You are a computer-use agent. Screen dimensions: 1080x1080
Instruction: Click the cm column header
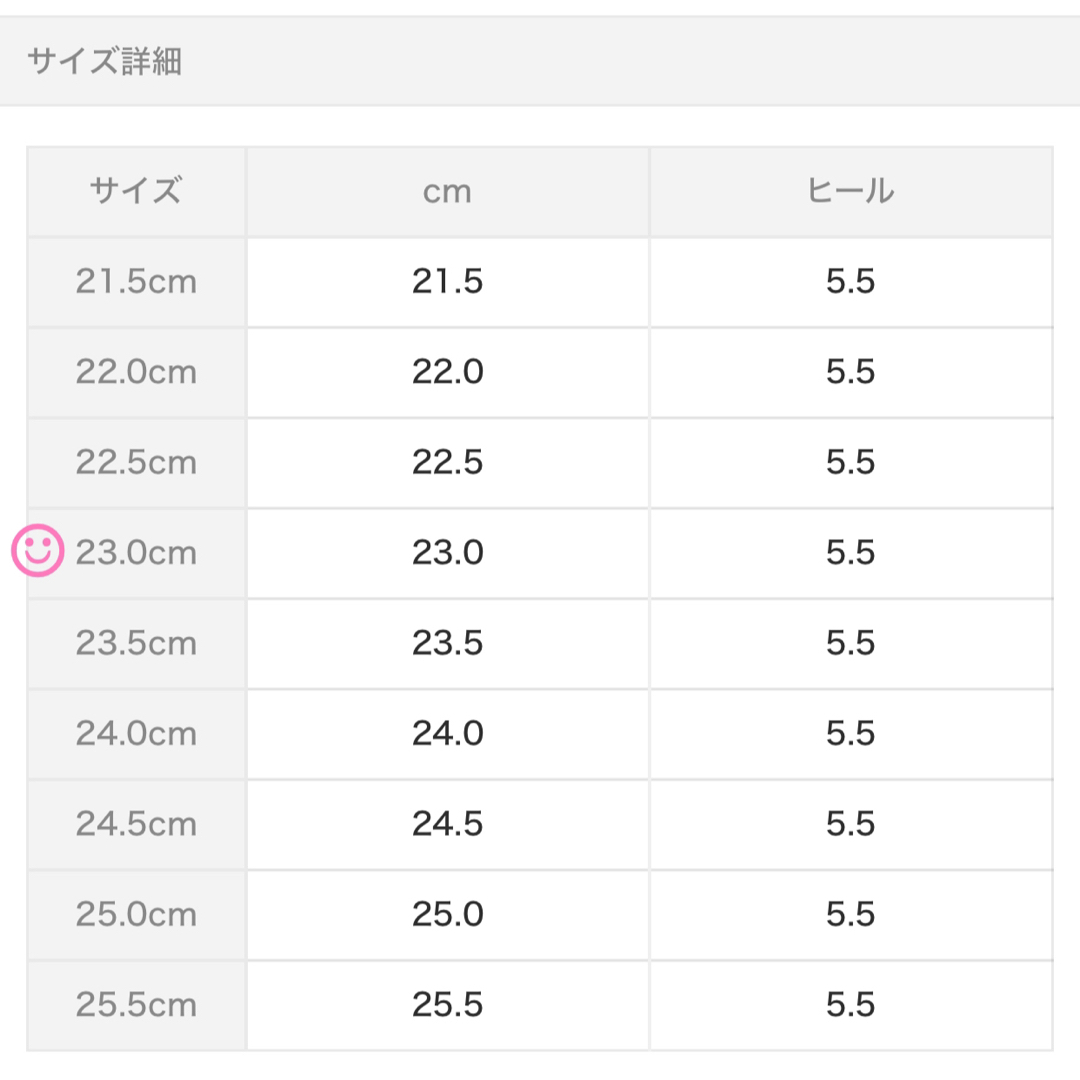pos(448,191)
